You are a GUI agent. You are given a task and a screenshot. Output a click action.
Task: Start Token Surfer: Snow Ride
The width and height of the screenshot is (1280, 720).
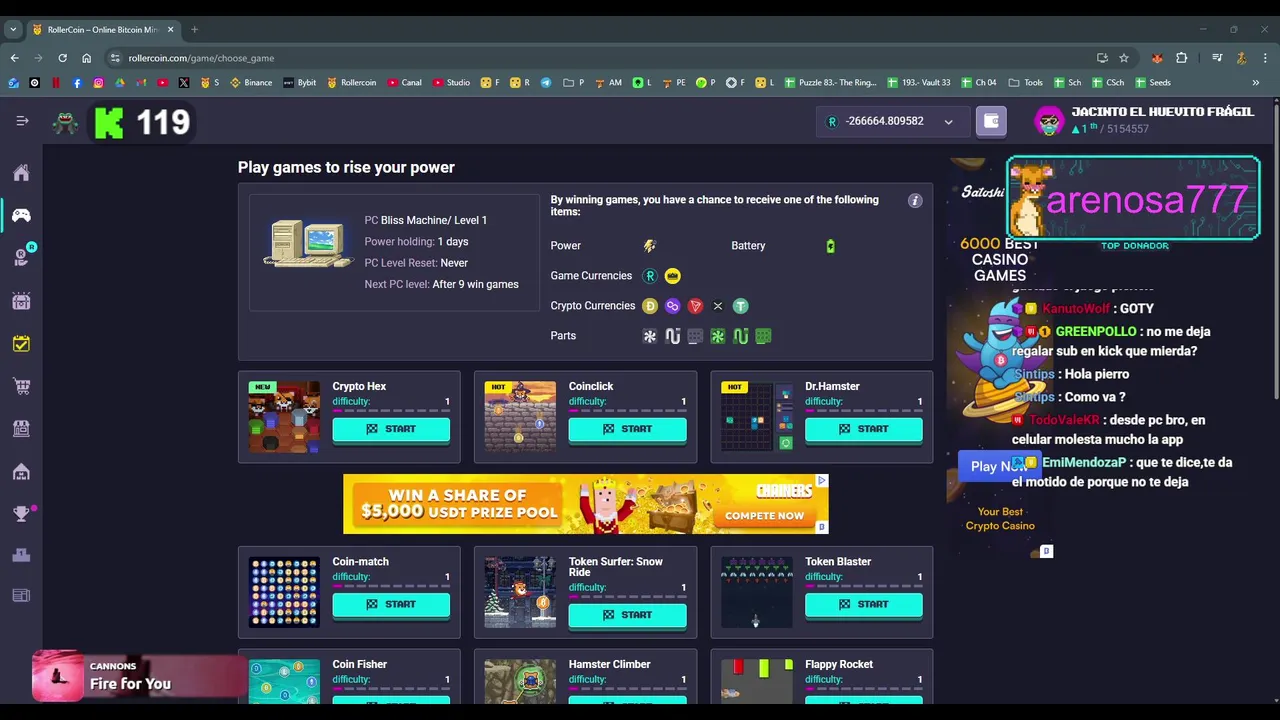coord(627,615)
